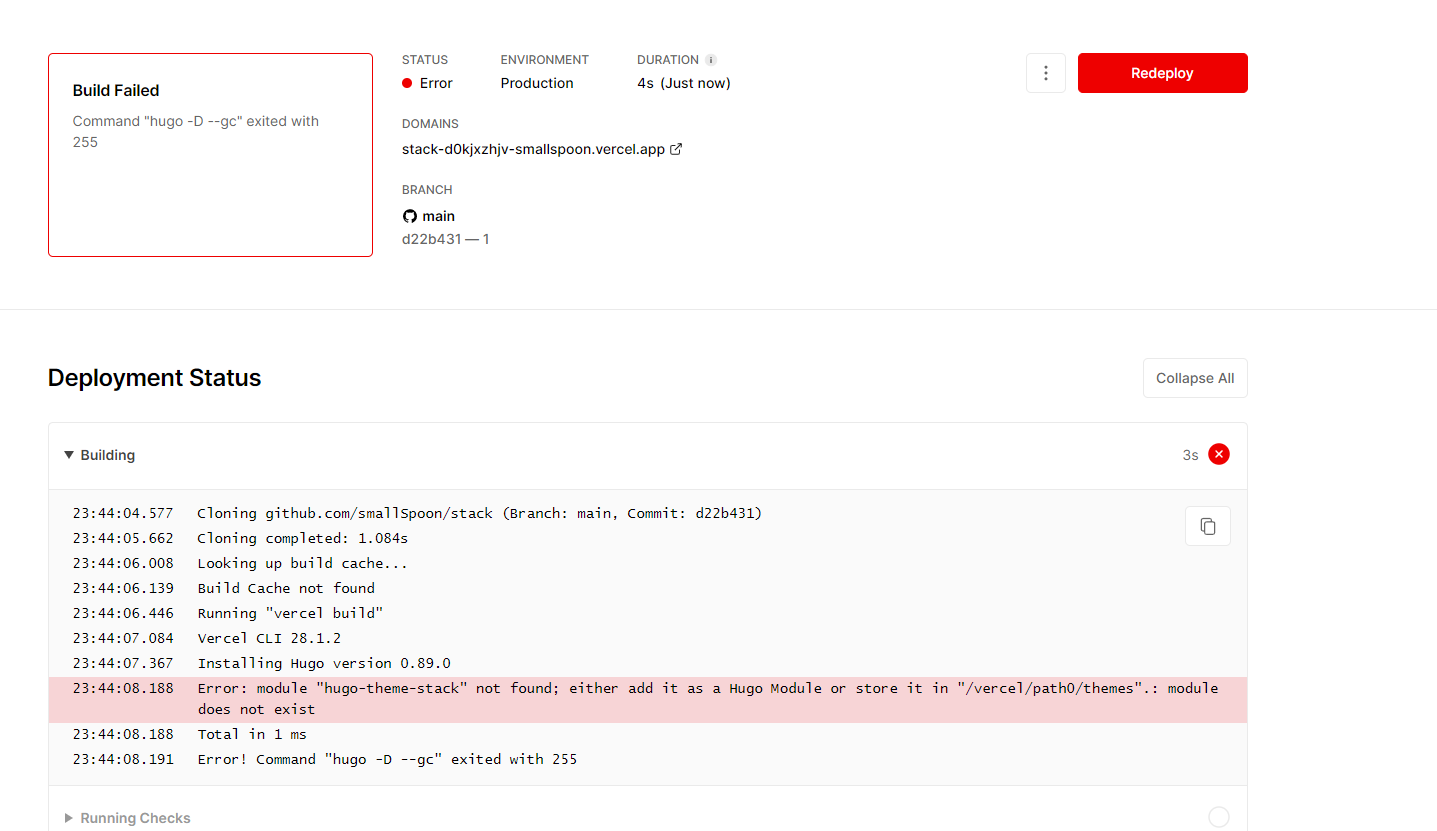Open the main branch link
The image size is (1437, 831).
pos(438,216)
